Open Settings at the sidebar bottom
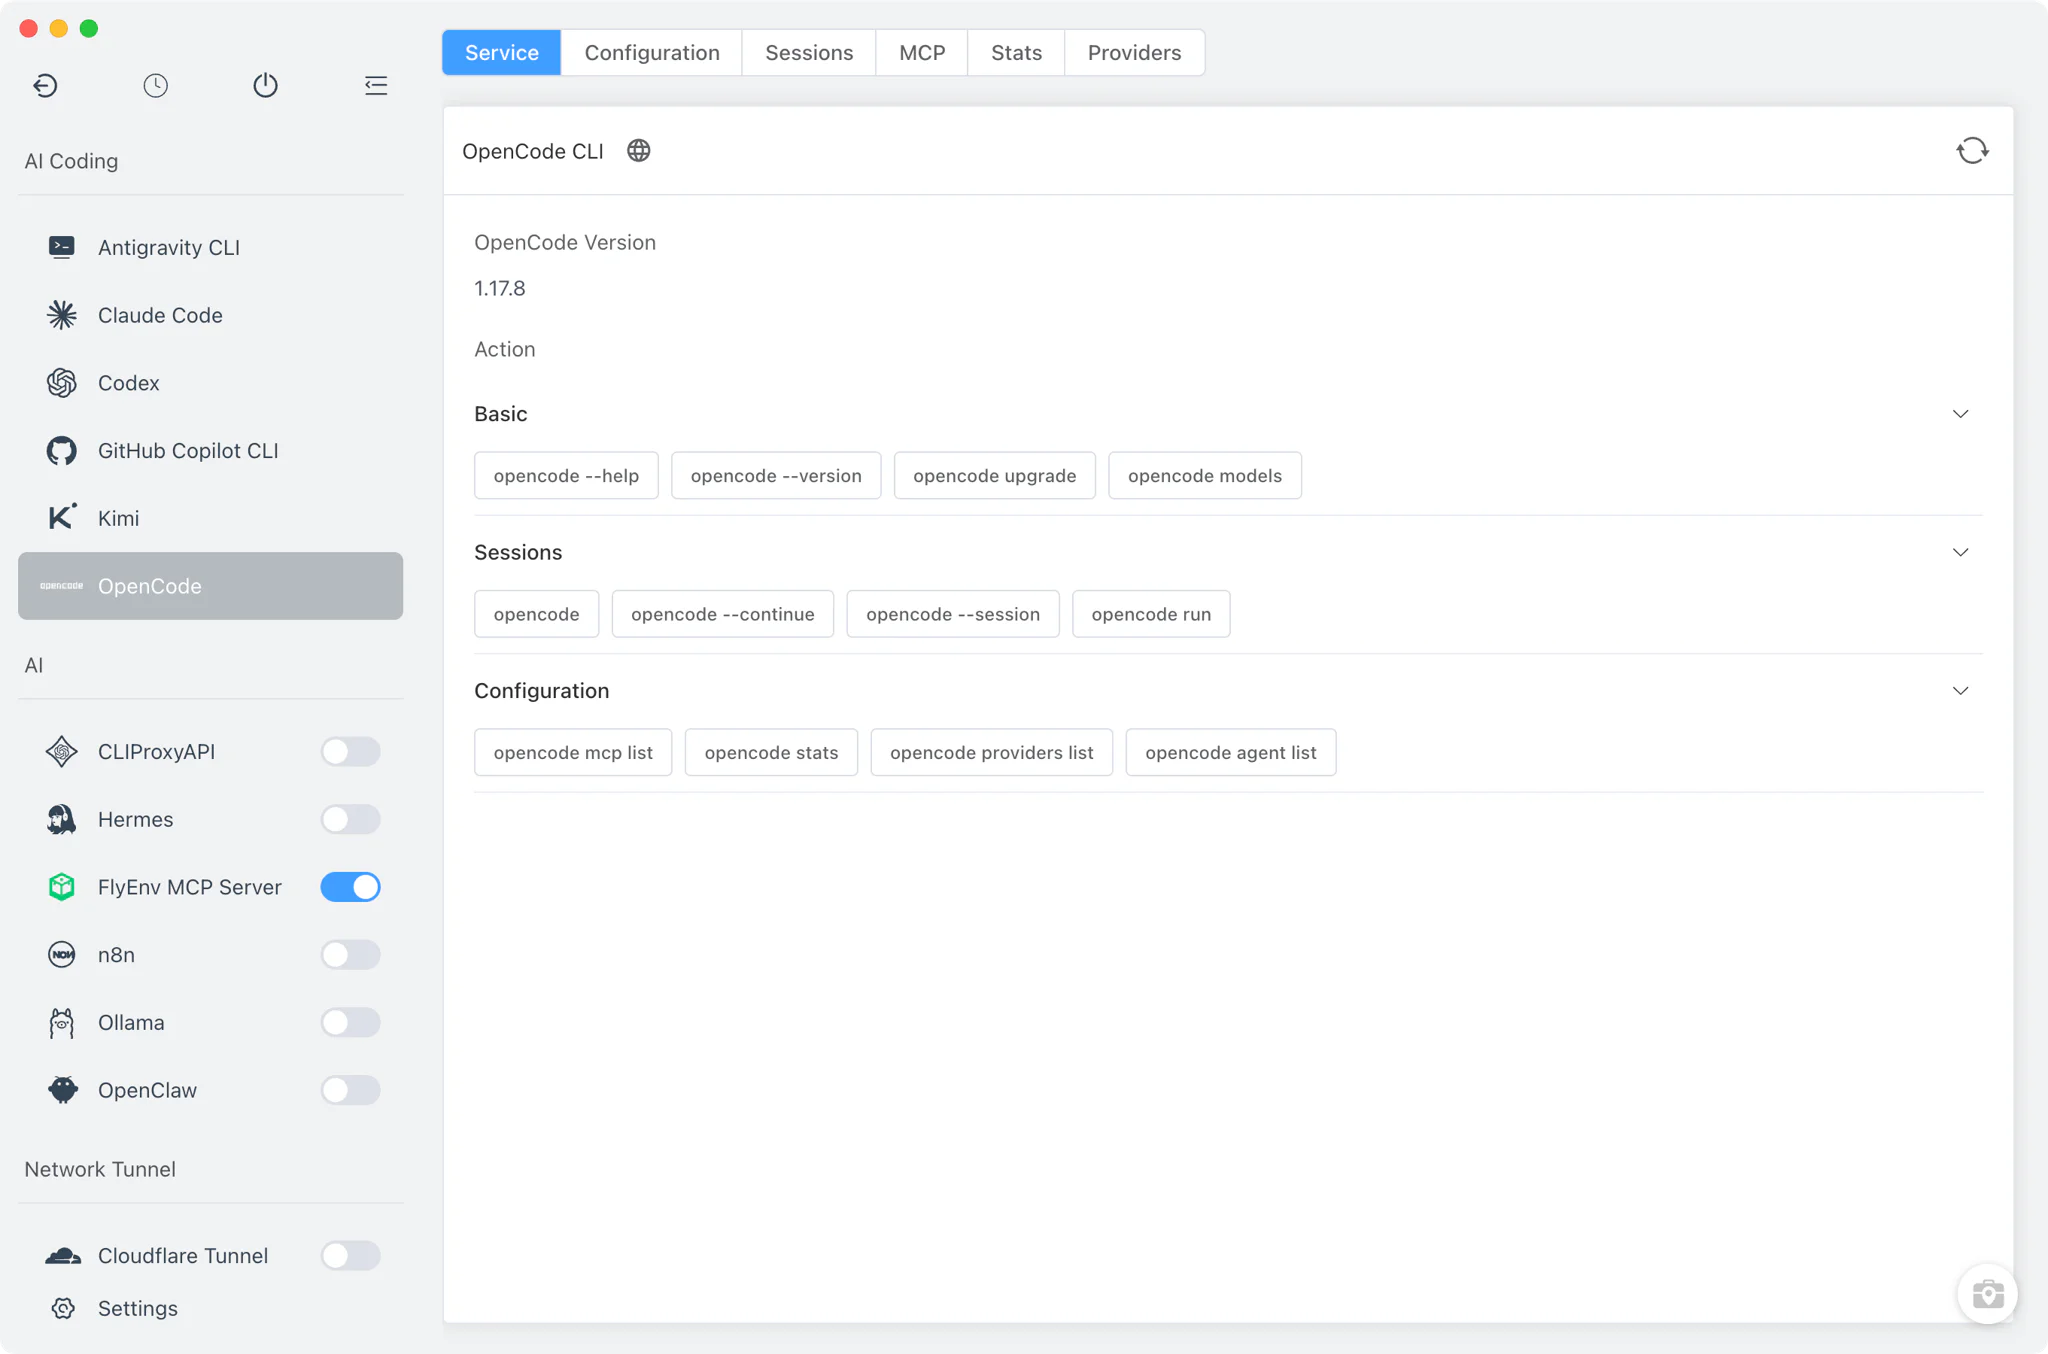 210,1308
